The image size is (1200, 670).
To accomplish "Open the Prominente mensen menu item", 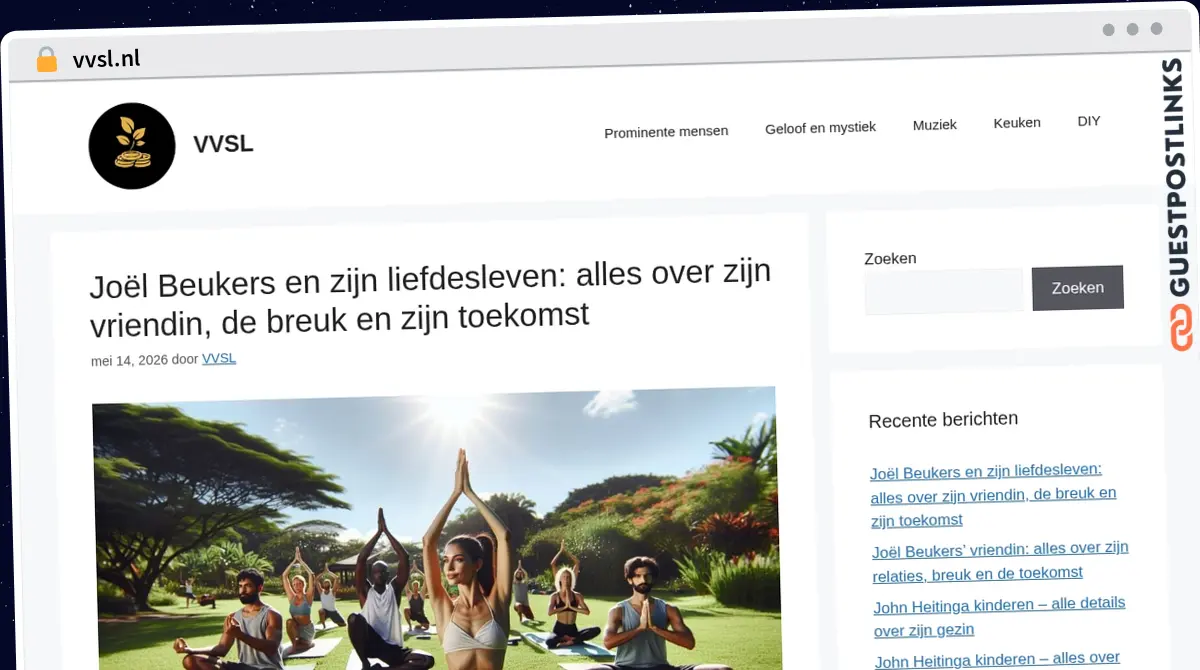I will coord(666,131).
